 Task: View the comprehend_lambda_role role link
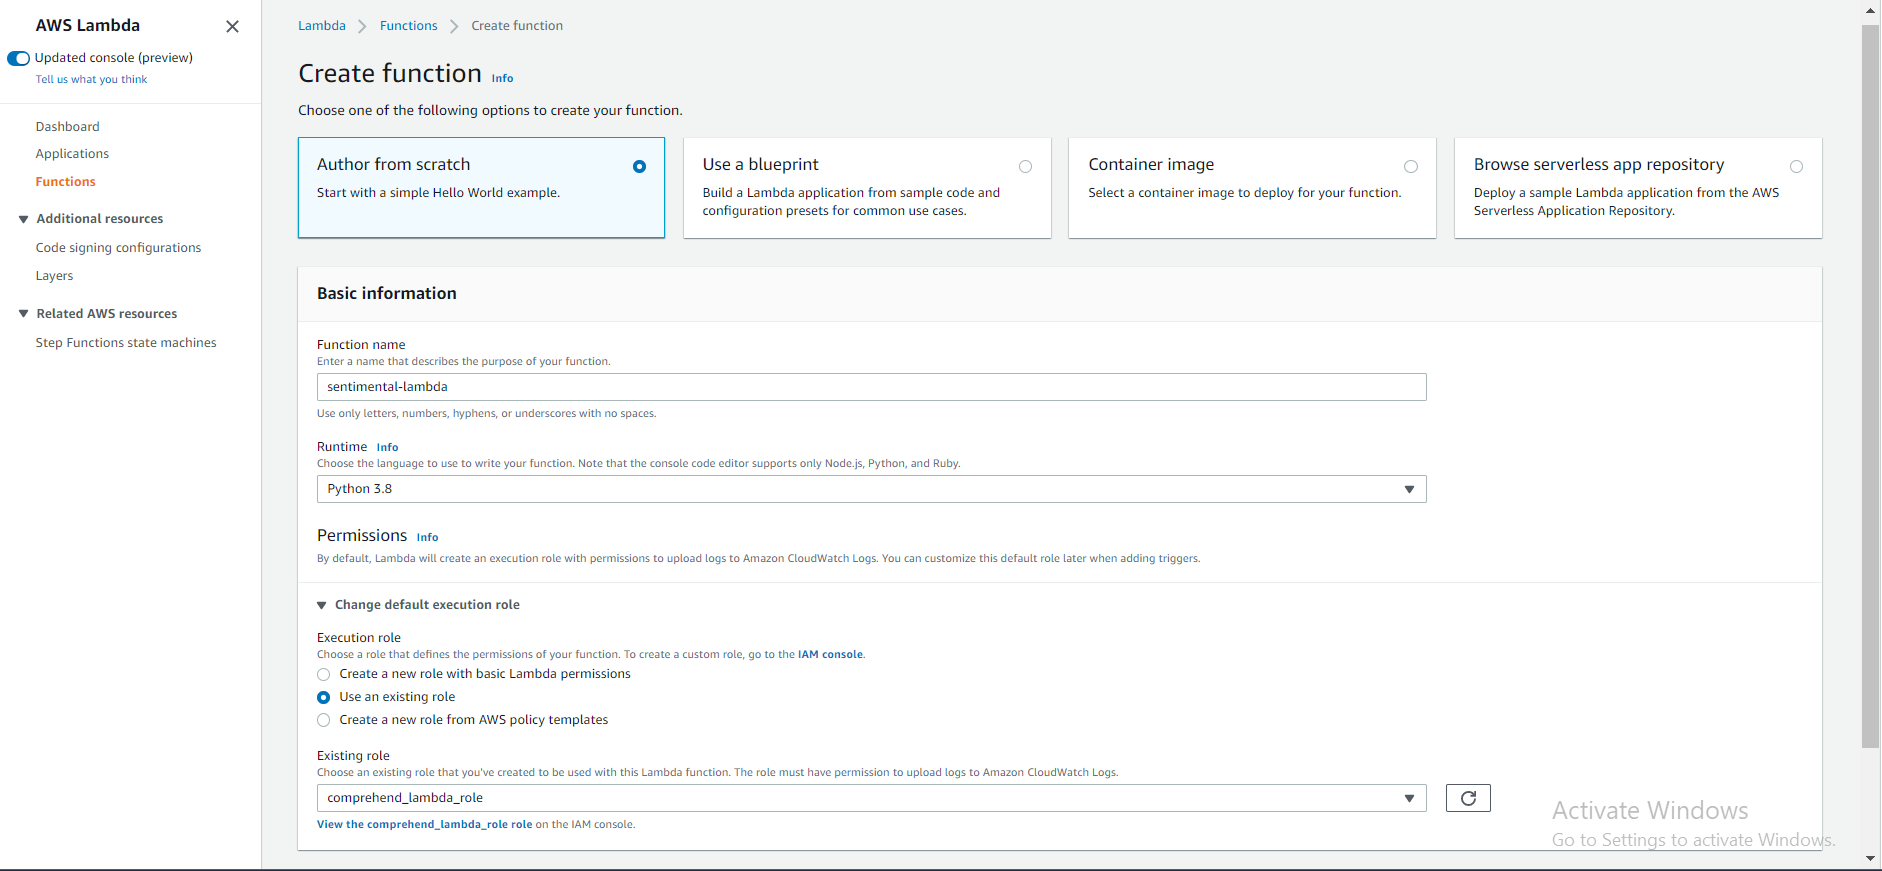[424, 825]
